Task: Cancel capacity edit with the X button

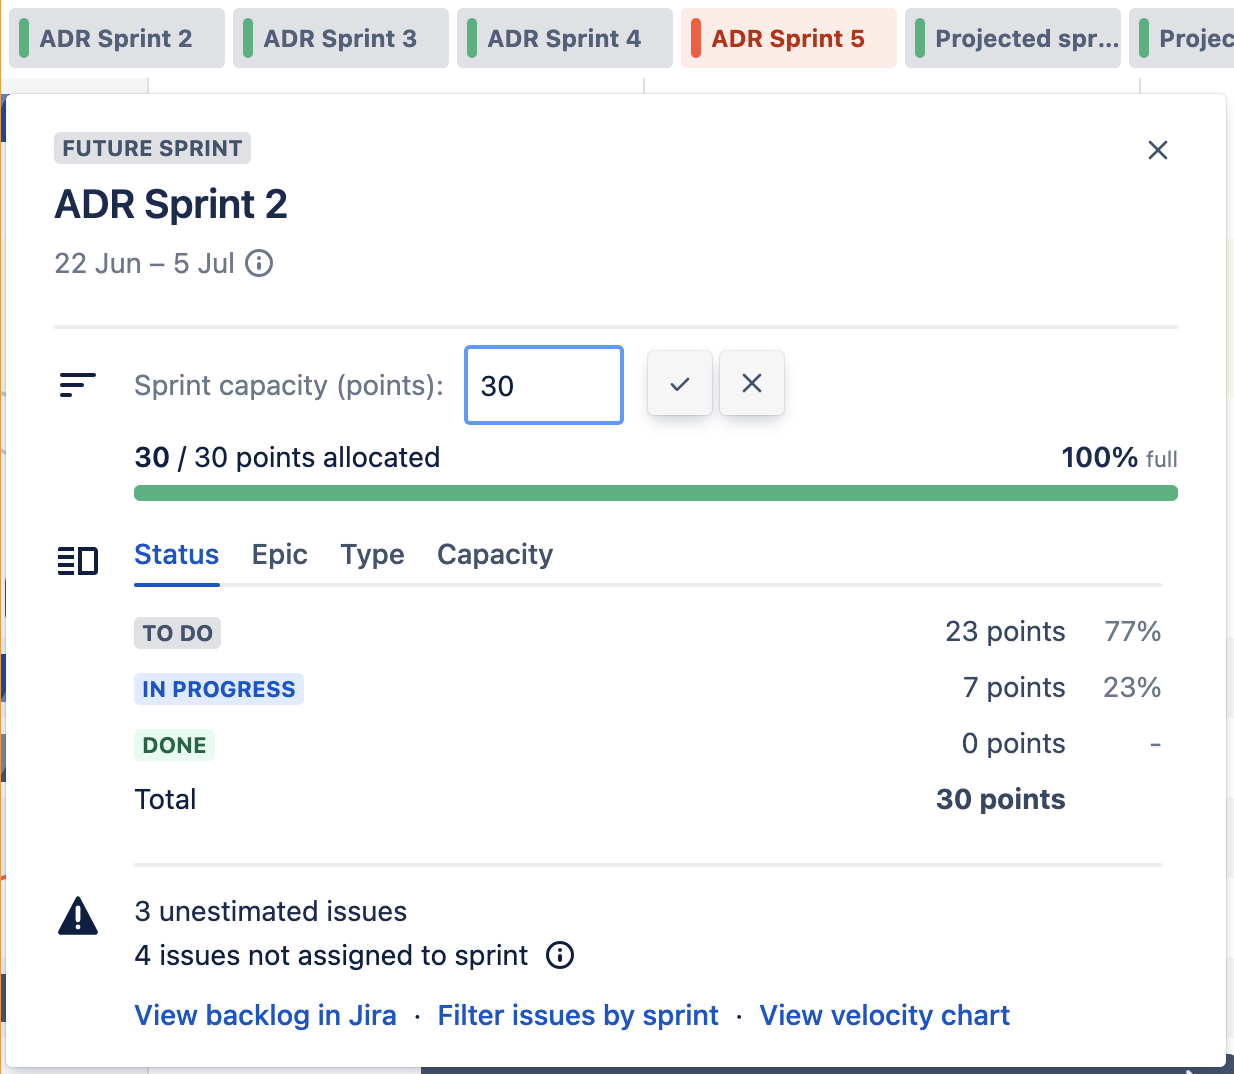Action: (x=752, y=383)
